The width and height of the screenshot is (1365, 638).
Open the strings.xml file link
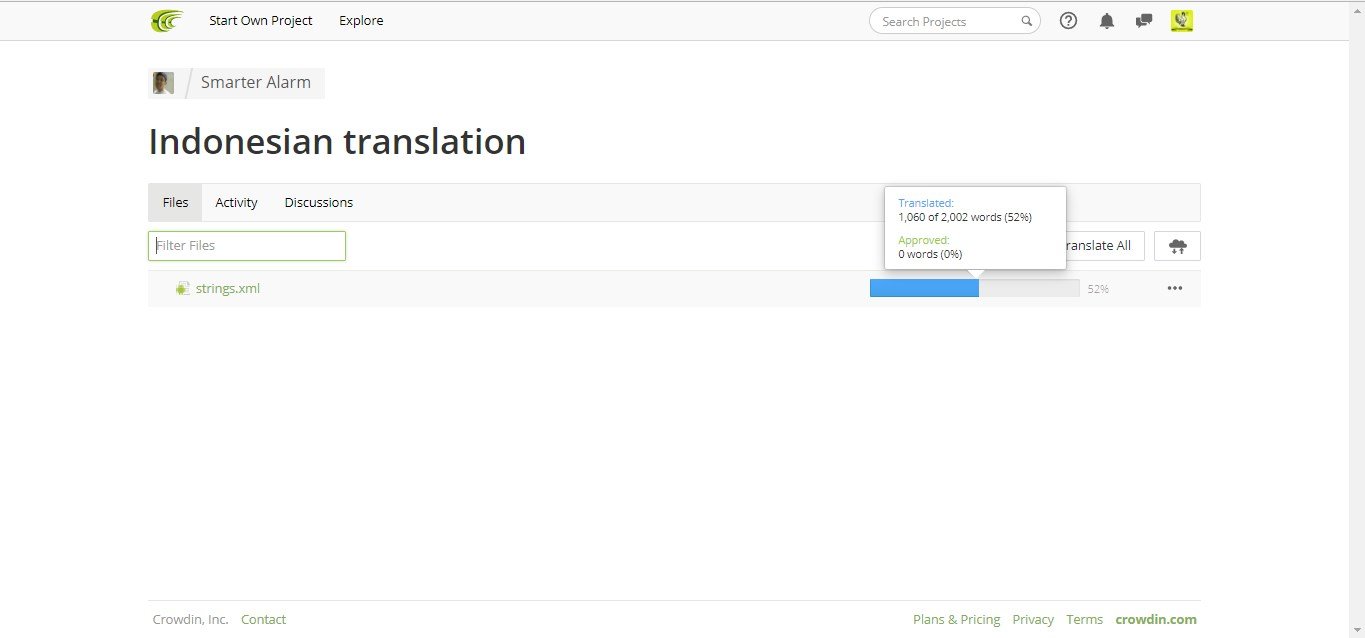[x=227, y=289]
